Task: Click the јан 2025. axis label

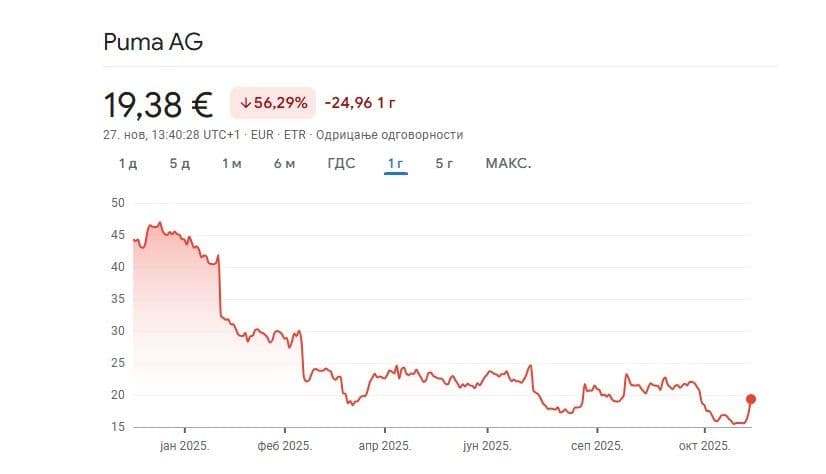Action: coord(184,446)
